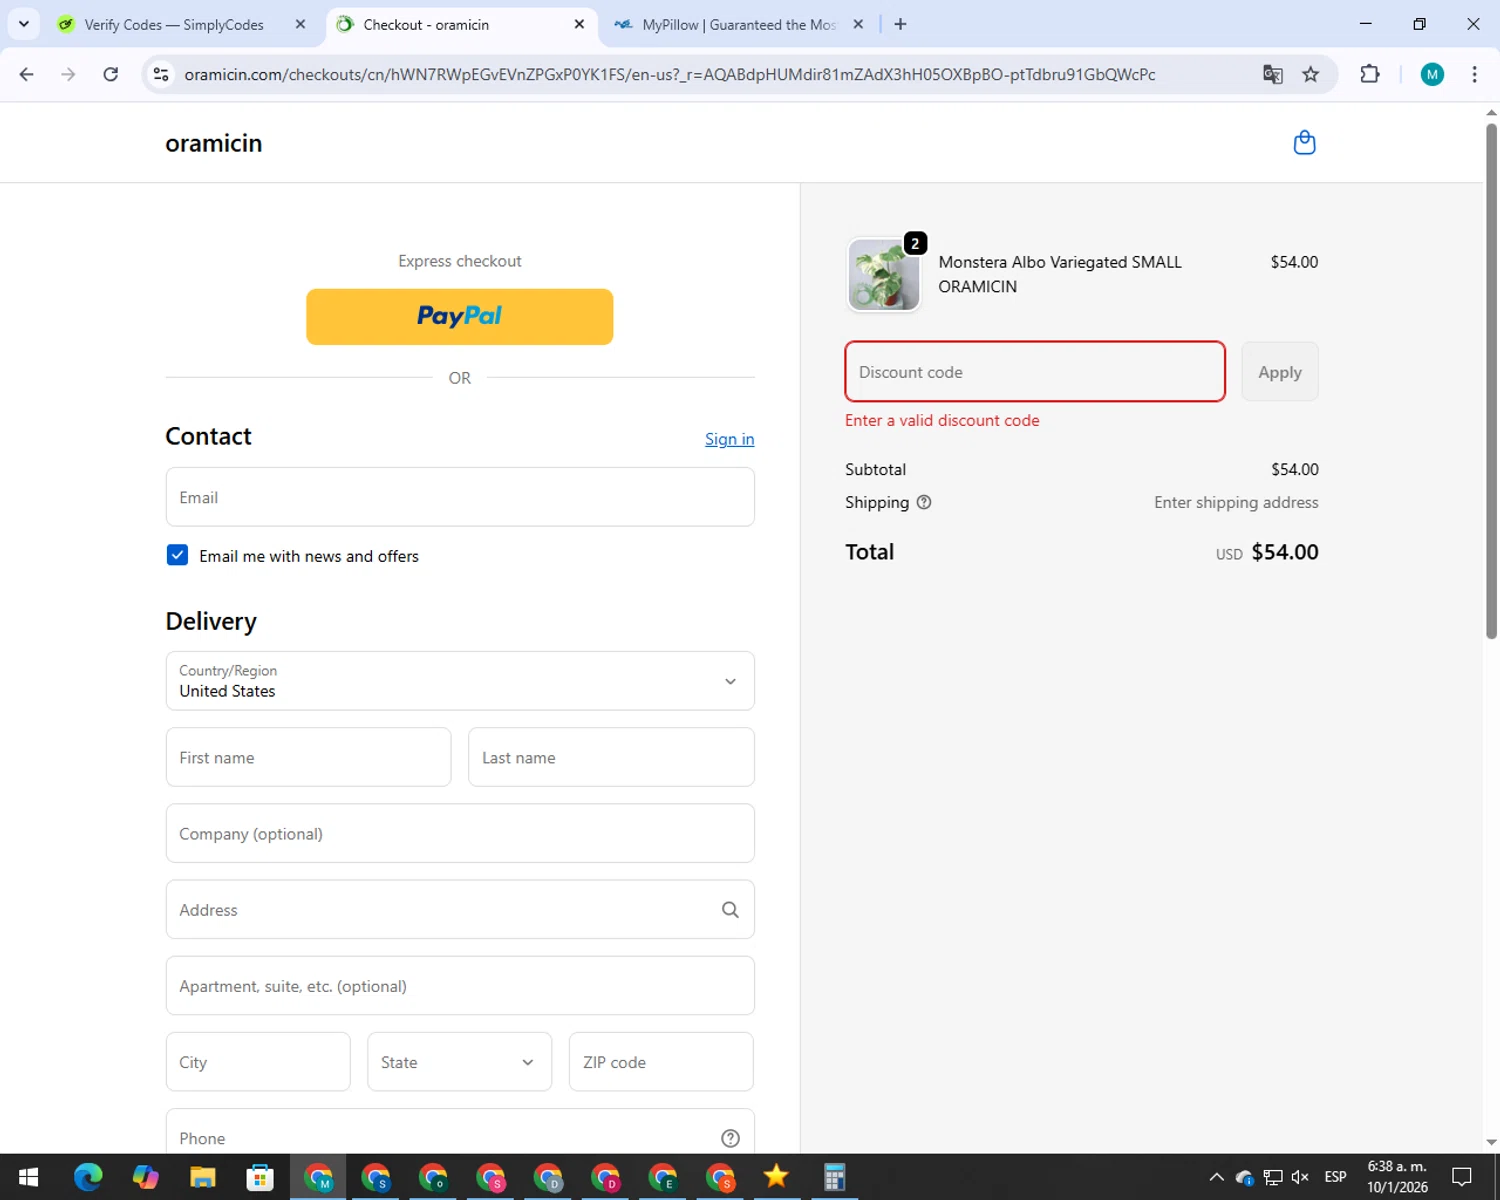Screen dimensions: 1500x1200
Task: Click the oramicin store logo
Action: [x=214, y=143]
